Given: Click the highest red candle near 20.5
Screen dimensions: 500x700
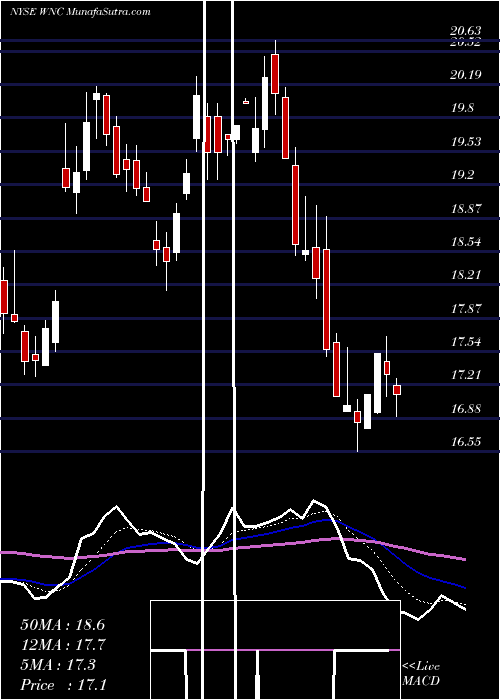Looking at the screenshot, I should [x=275, y=74].
